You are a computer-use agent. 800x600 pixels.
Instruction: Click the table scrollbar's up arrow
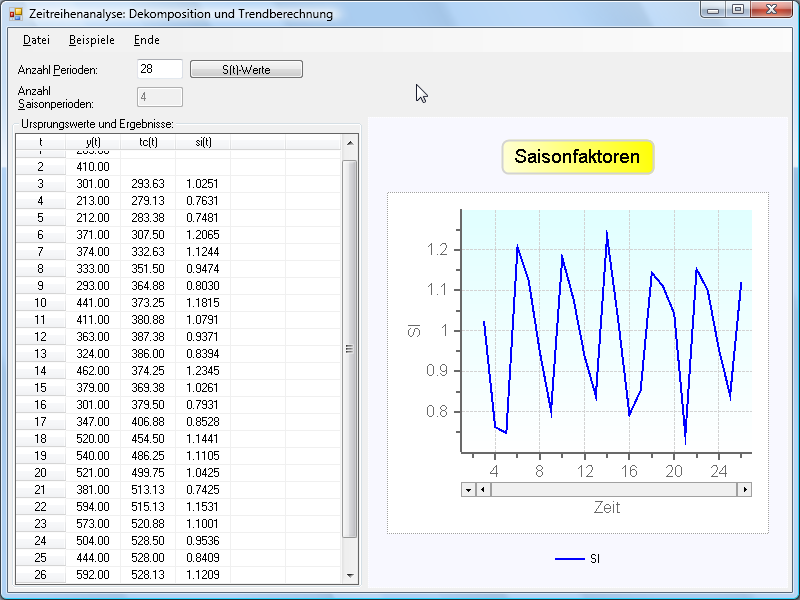pyautogui.click(x=350, y=143)
